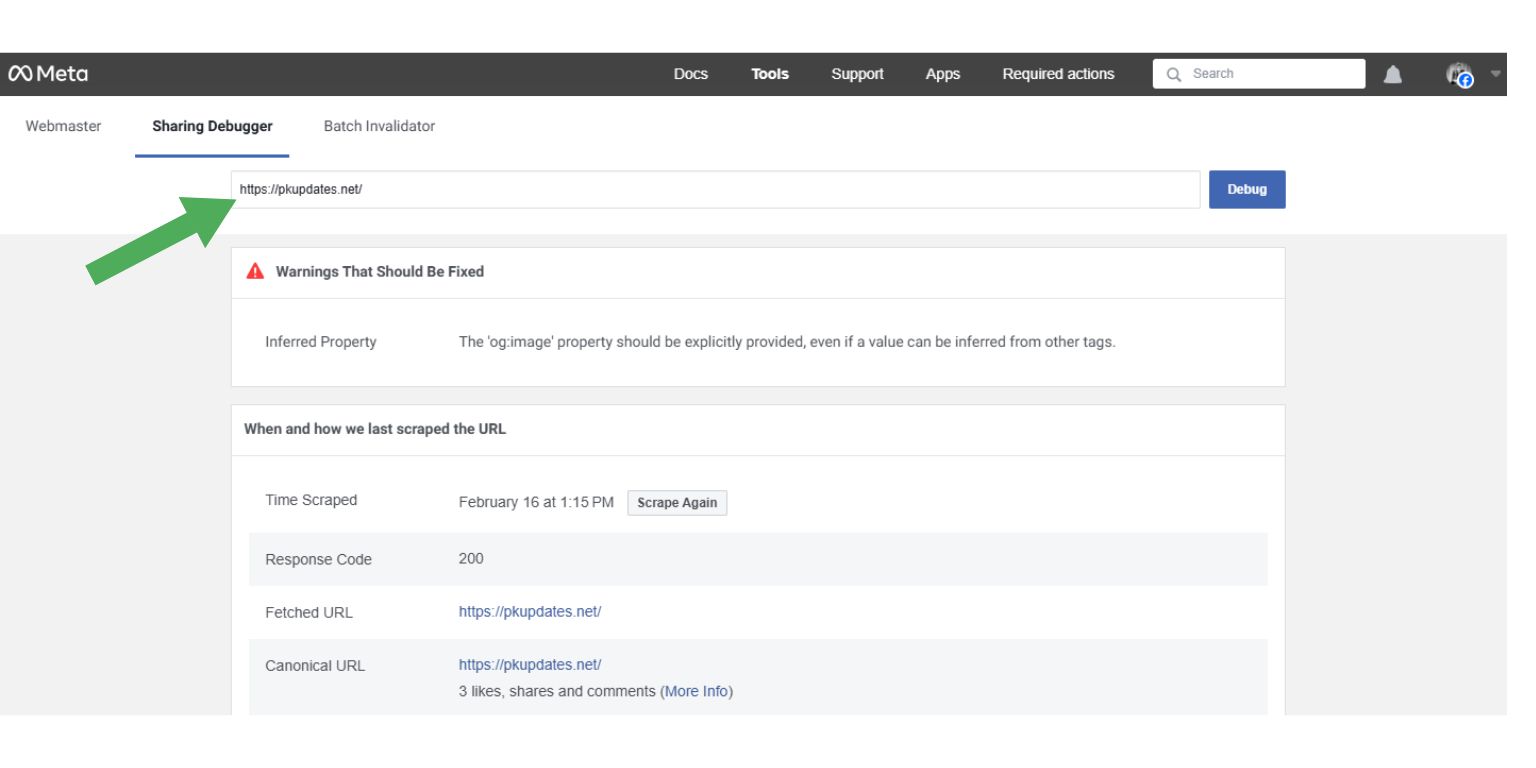
Task: Open the Apps menu
Action: pyautogui.click(x=943, y=74)
